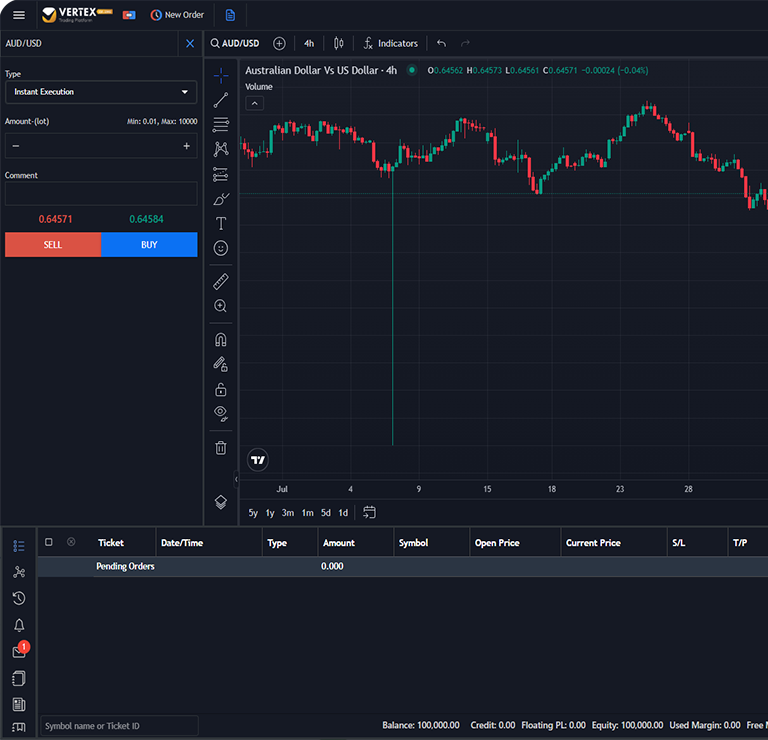
Task: Click the live data status dot in chart legend
Action: 412,70
